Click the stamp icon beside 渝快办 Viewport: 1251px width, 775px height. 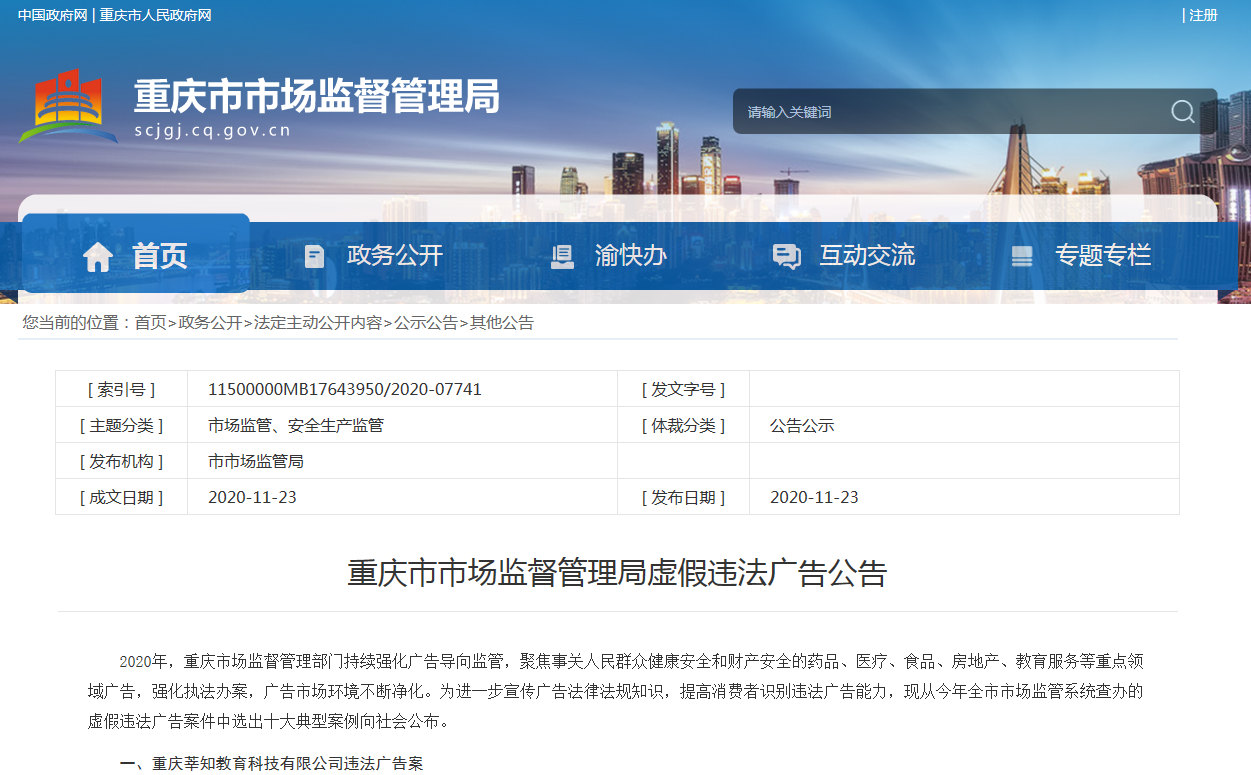click(x=563, y=257)
